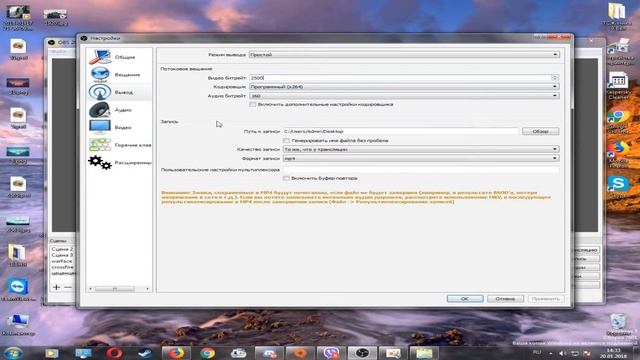Screen dimensions: 640x360
Task: Click the custom muxer settings input field
Action: [x=421, y=169]
